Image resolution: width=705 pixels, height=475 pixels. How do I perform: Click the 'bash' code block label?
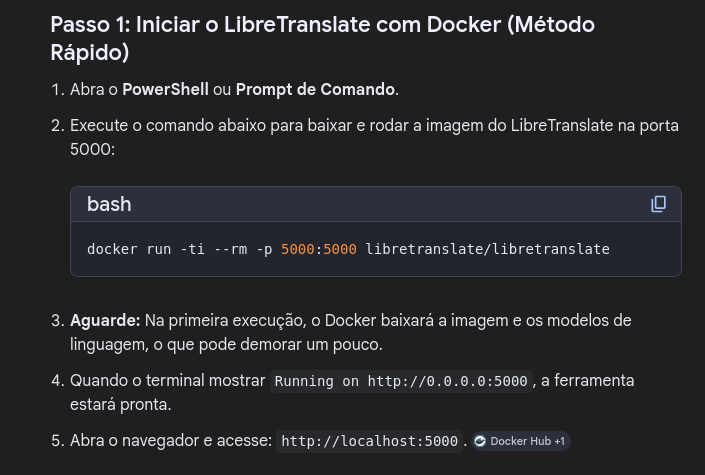point(109,204)
